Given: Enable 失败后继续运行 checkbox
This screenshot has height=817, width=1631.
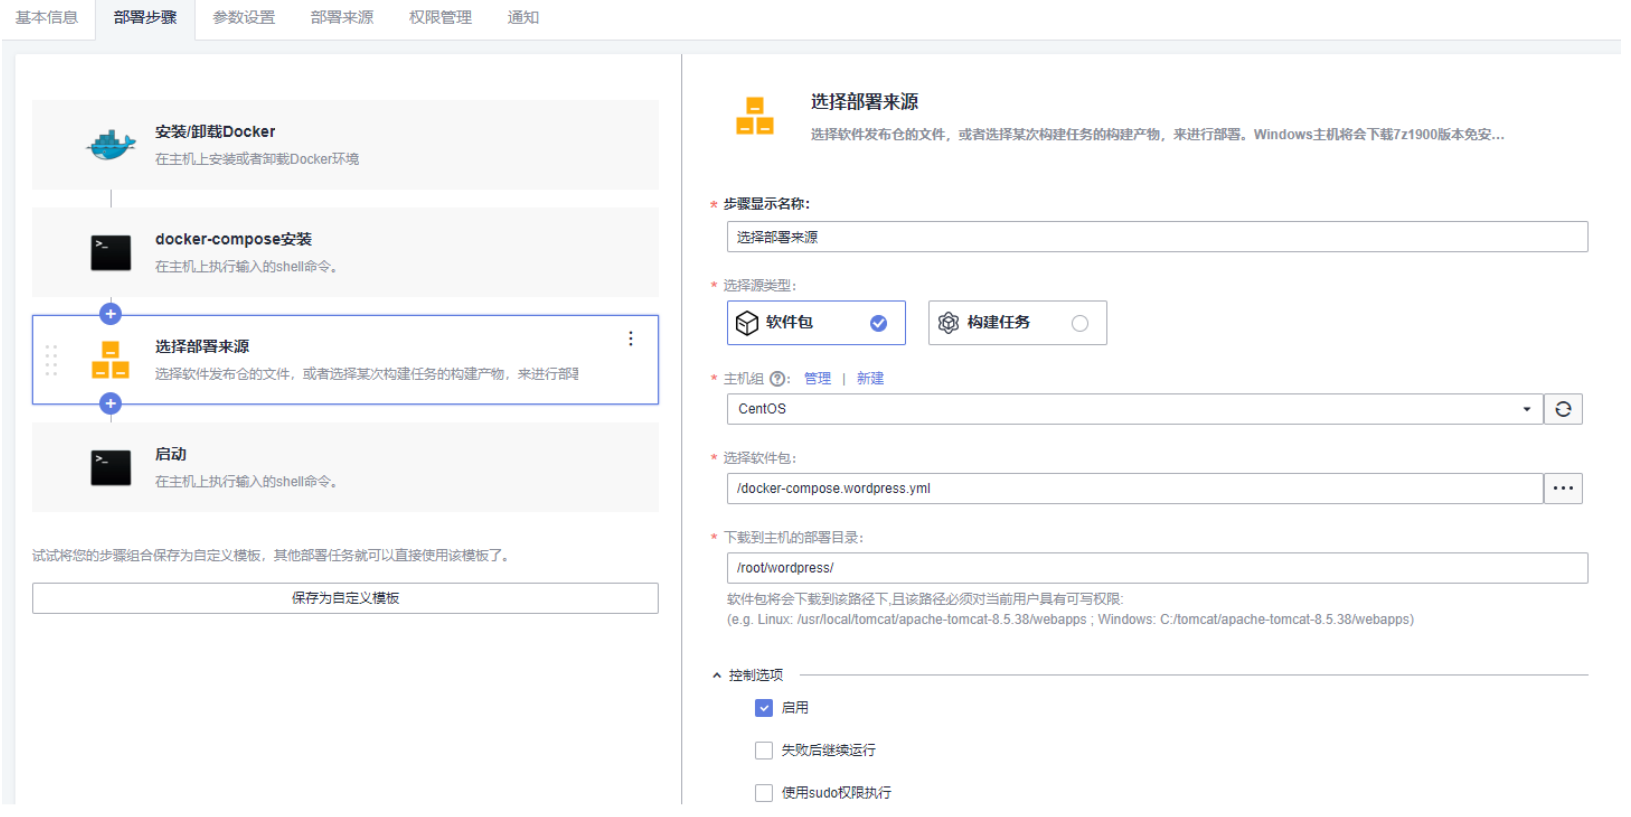Looking at the screenshot, I should [764, 751].
